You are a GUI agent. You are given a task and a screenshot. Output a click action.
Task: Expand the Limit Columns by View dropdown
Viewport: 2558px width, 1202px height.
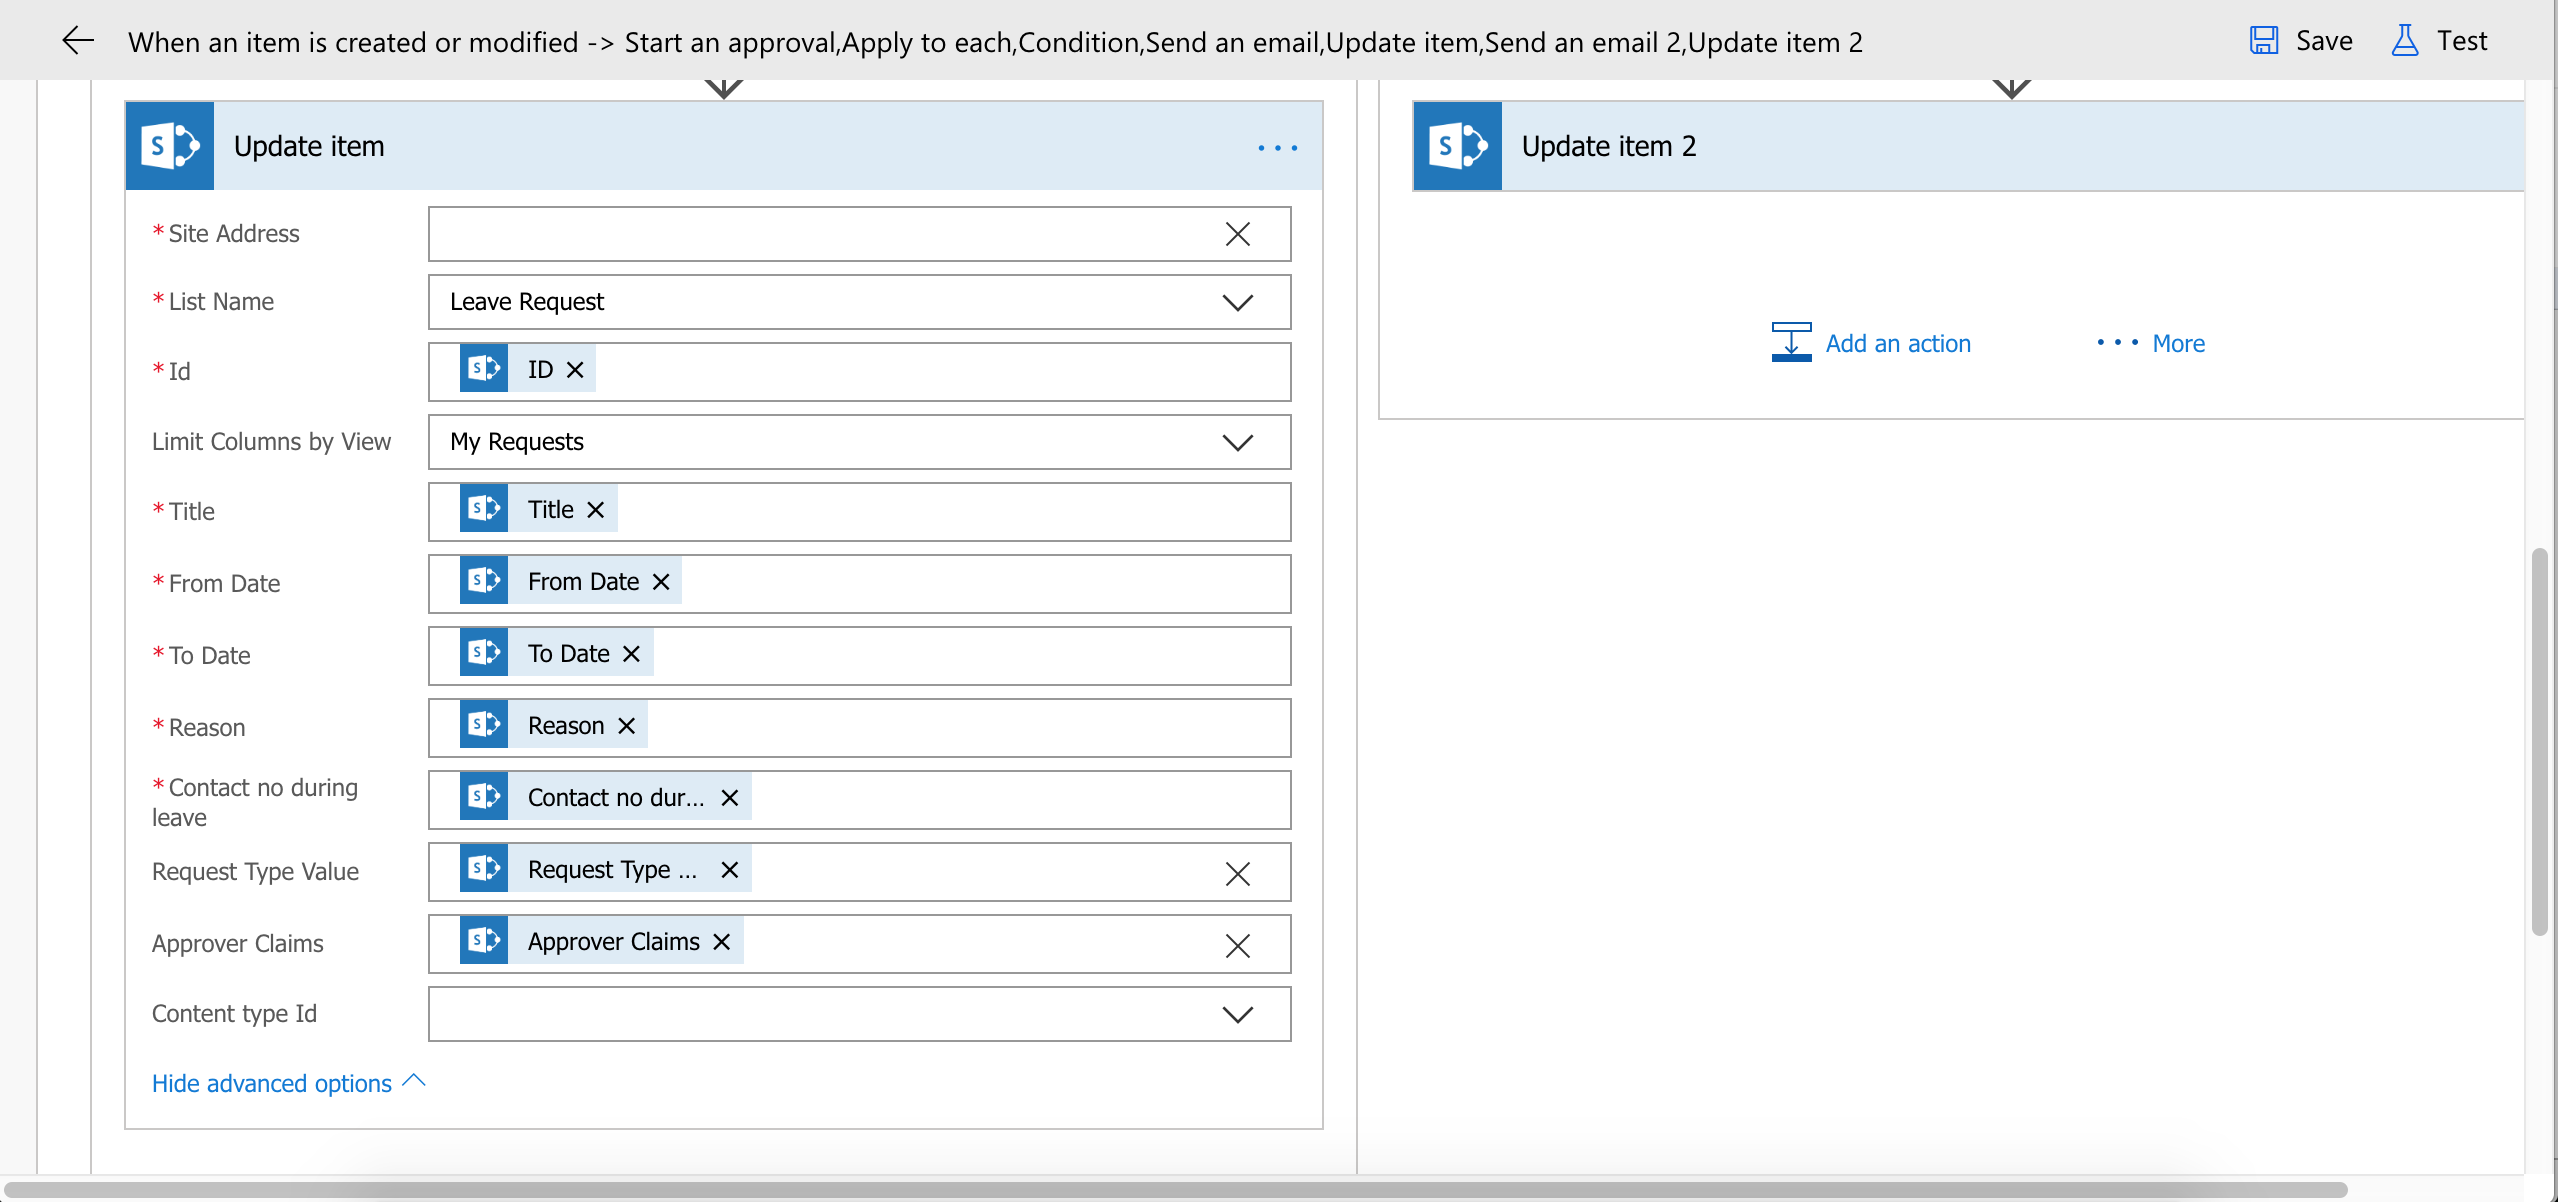tap(1237, 442)
